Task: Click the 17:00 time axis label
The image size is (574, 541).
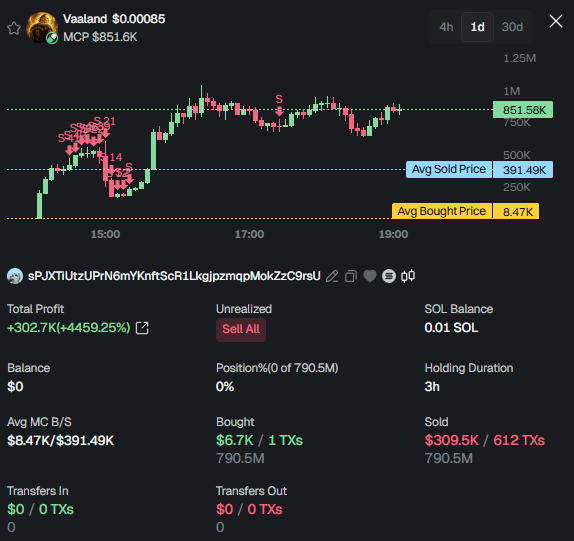Action: (249, 234)
